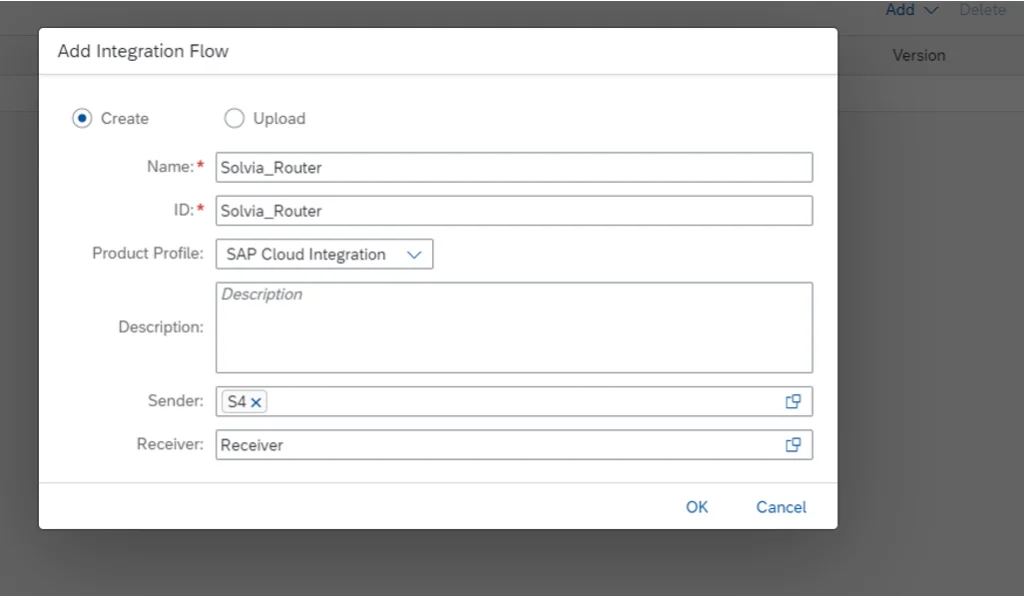Click the Delete button in the toolbar
The image size is (1024, 596).
[x=982, y=10]
